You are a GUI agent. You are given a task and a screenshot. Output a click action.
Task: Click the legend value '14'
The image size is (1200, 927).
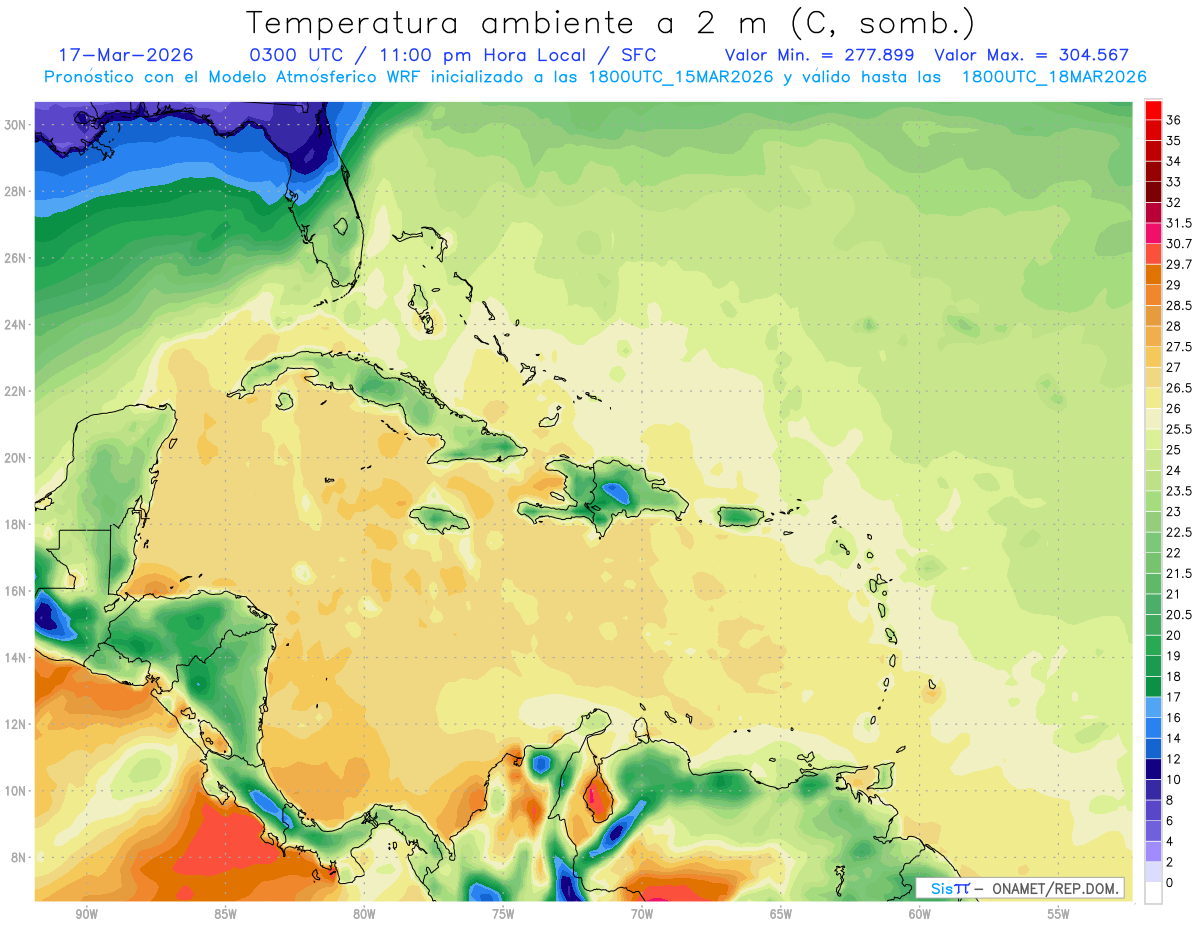point(1174,738)
